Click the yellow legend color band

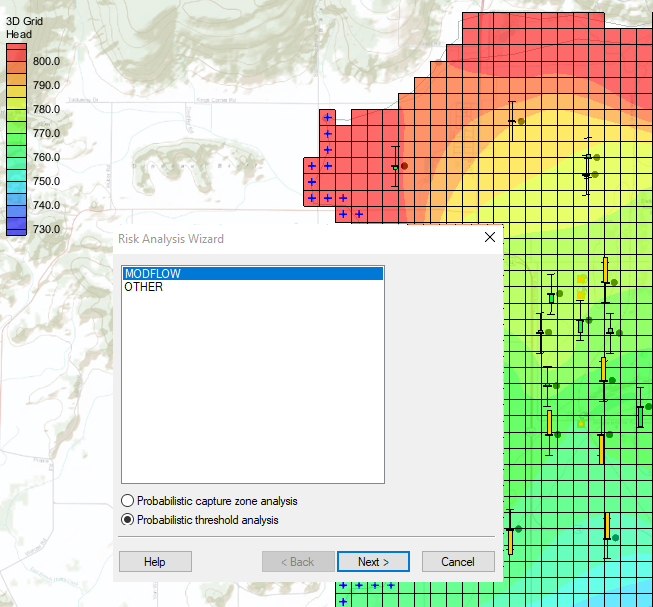pos(16,91)
